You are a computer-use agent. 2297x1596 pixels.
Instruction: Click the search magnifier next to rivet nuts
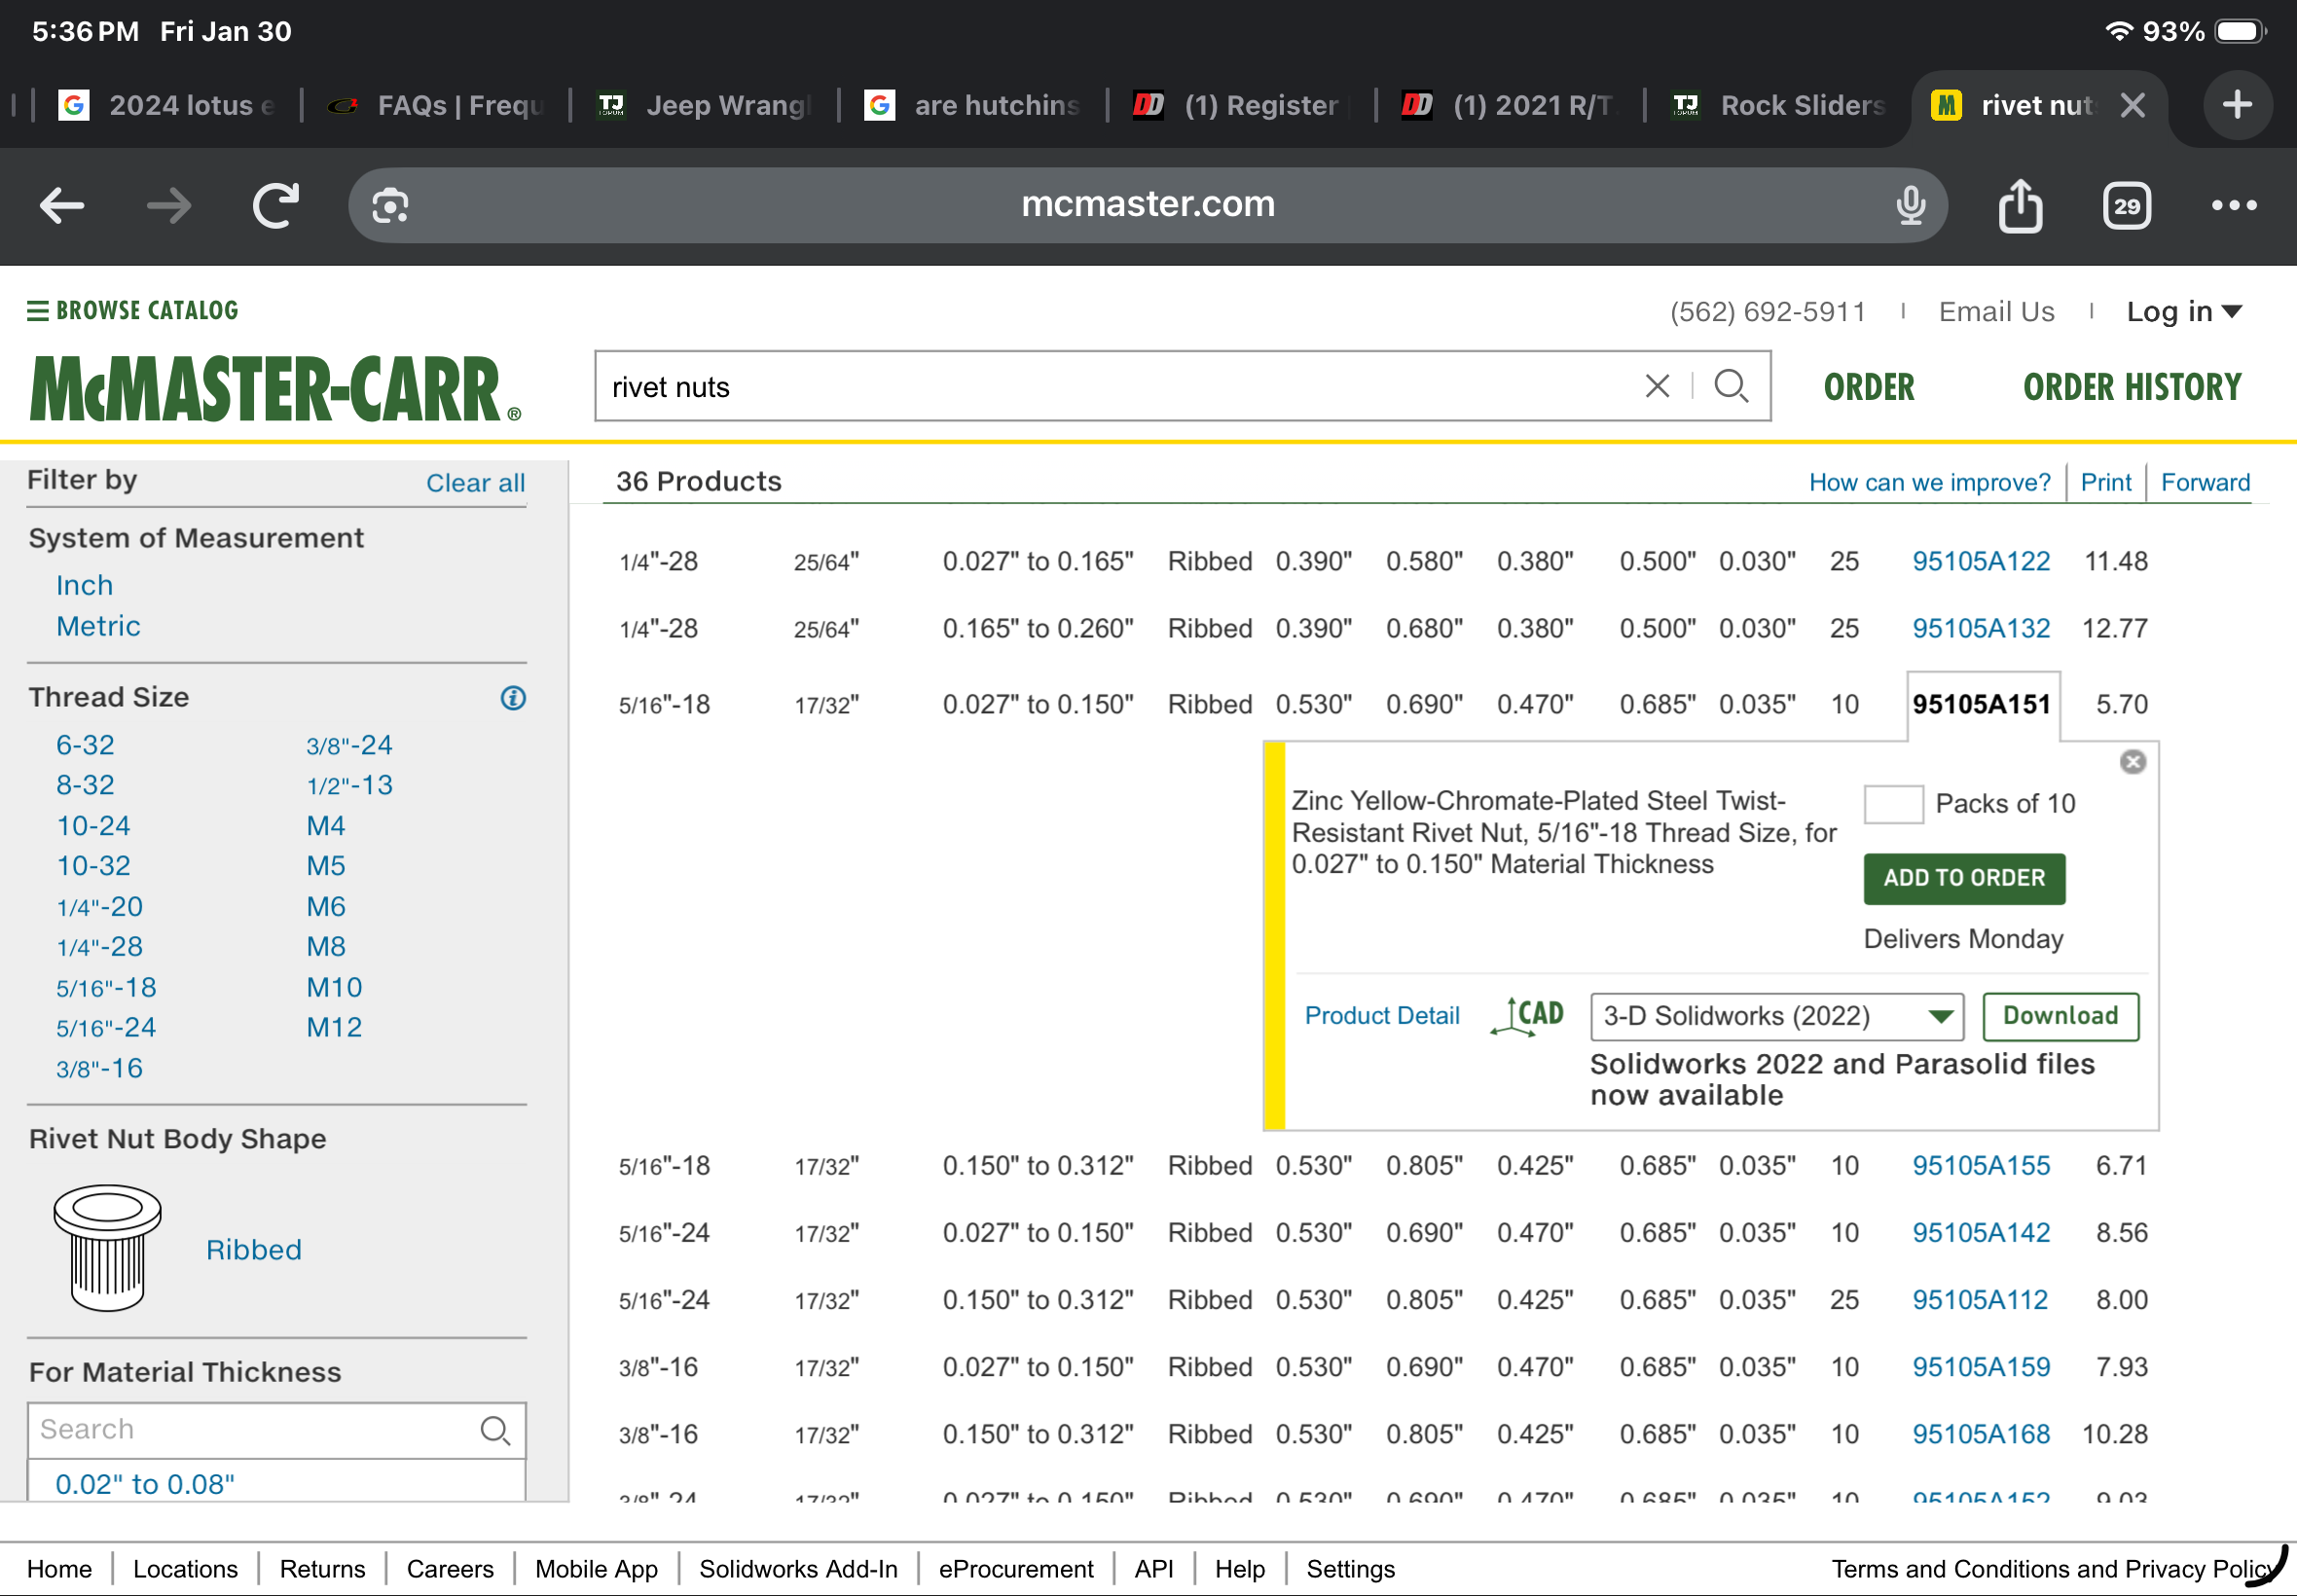pyautogui.click(x=1731, y=386)
